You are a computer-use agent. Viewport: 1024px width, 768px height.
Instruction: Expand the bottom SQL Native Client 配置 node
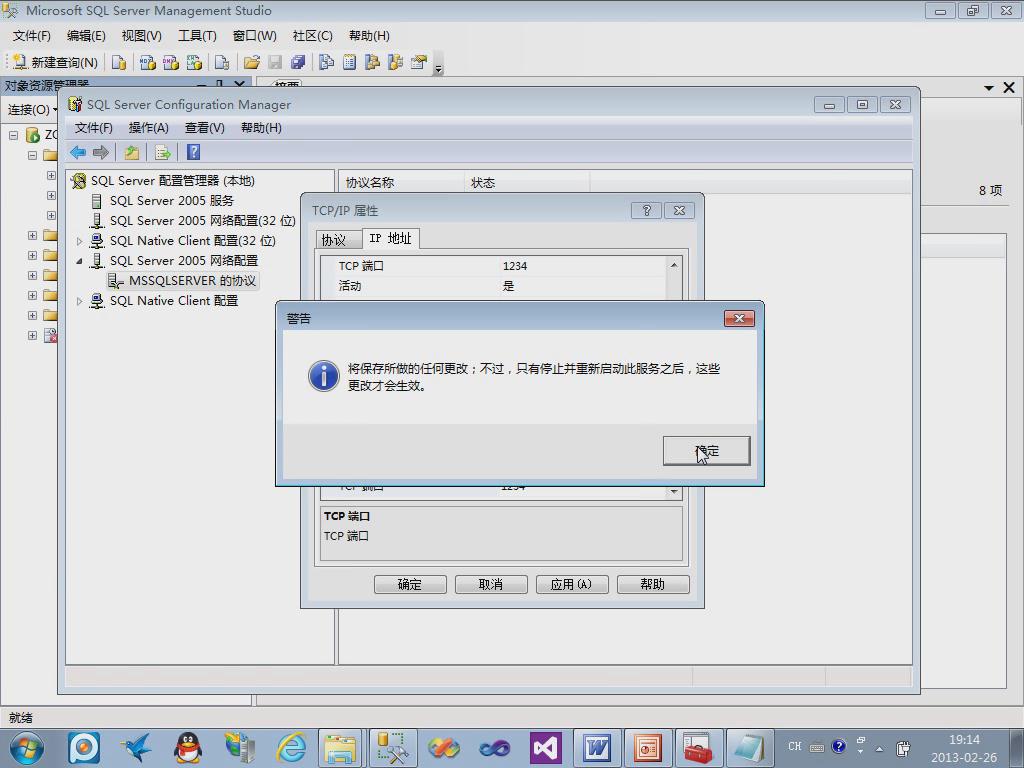coord(79,301)
